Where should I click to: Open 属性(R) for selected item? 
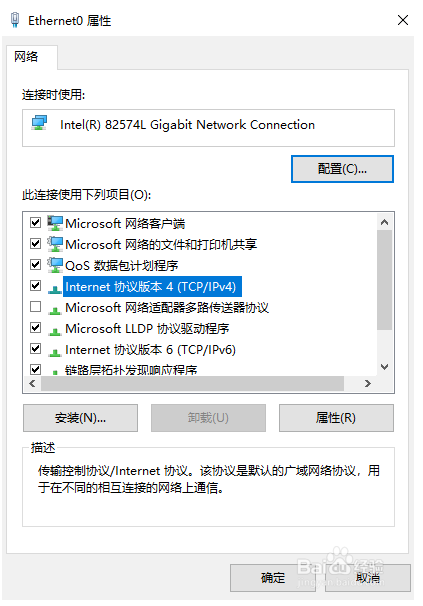(336, 418)
